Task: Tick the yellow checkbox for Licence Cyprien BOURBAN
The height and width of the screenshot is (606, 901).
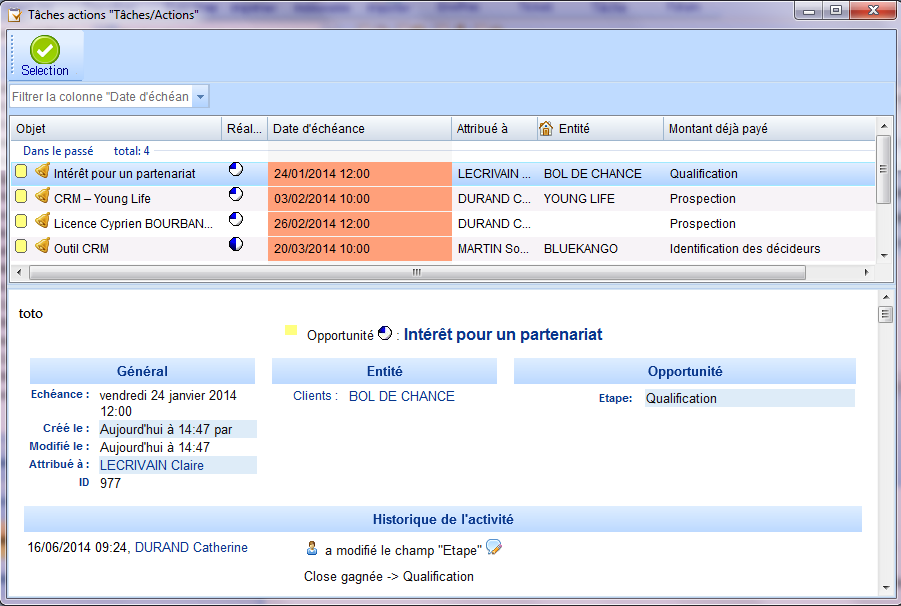Action: point(21,221)
